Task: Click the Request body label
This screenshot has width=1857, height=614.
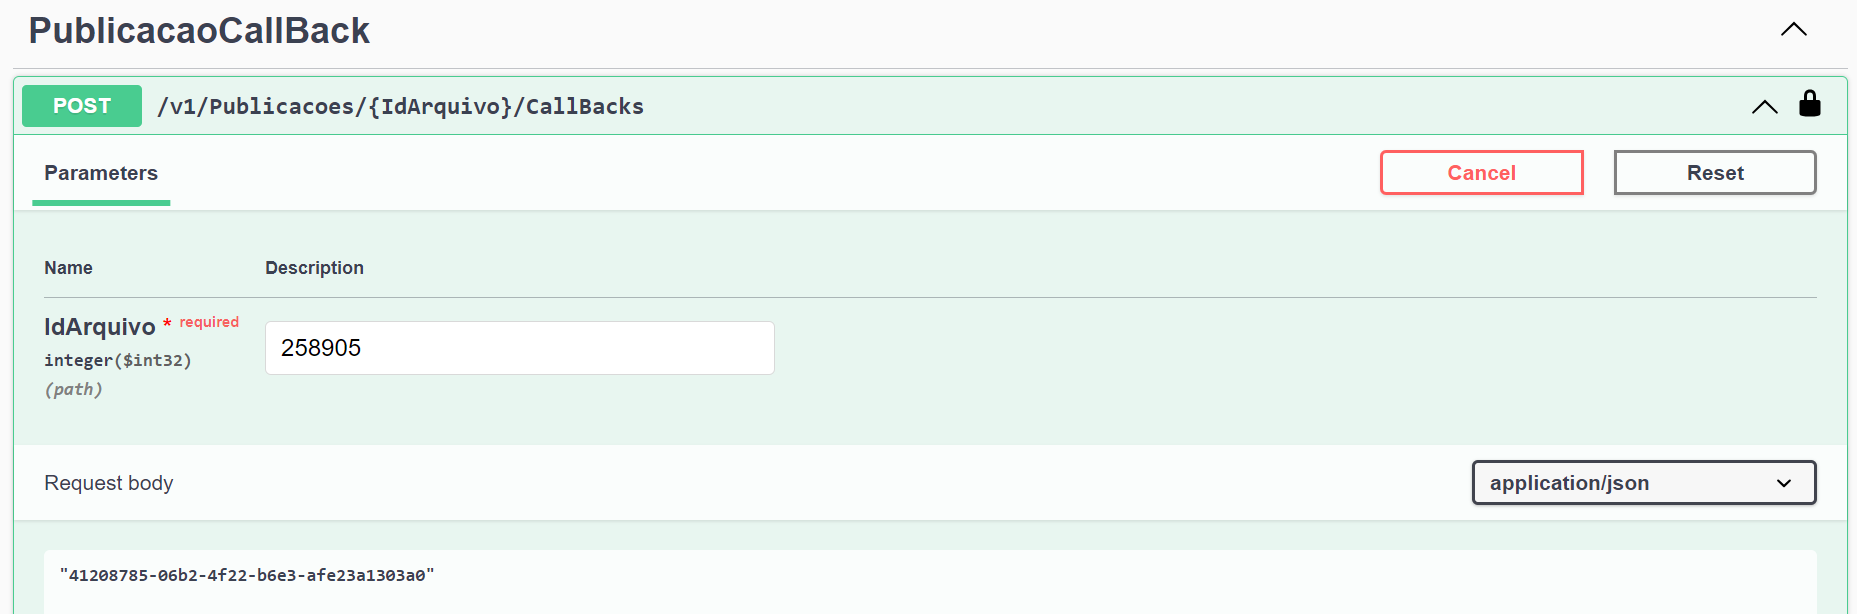Action: (109, 483)
